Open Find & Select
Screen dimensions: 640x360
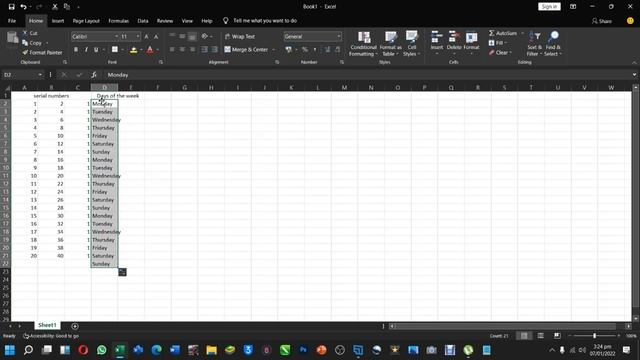(553, 44)
